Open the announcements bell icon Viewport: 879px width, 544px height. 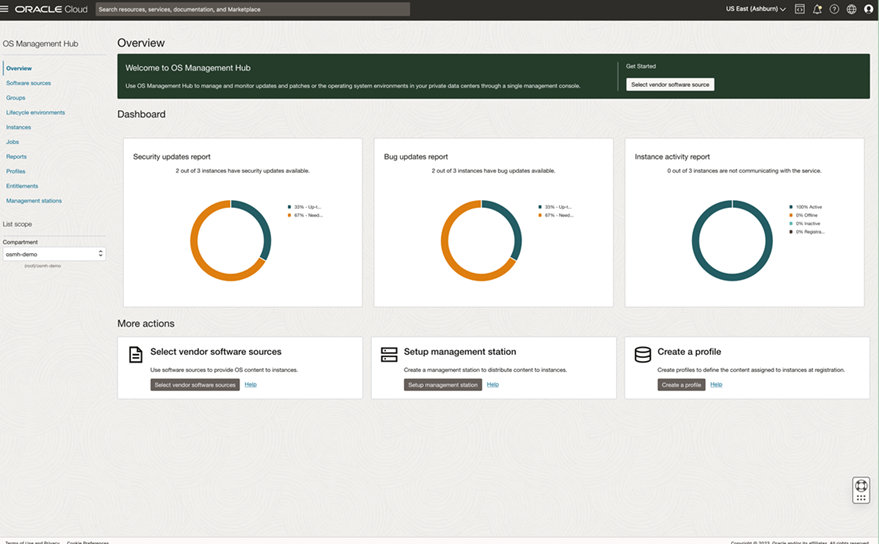click(817, 9)
